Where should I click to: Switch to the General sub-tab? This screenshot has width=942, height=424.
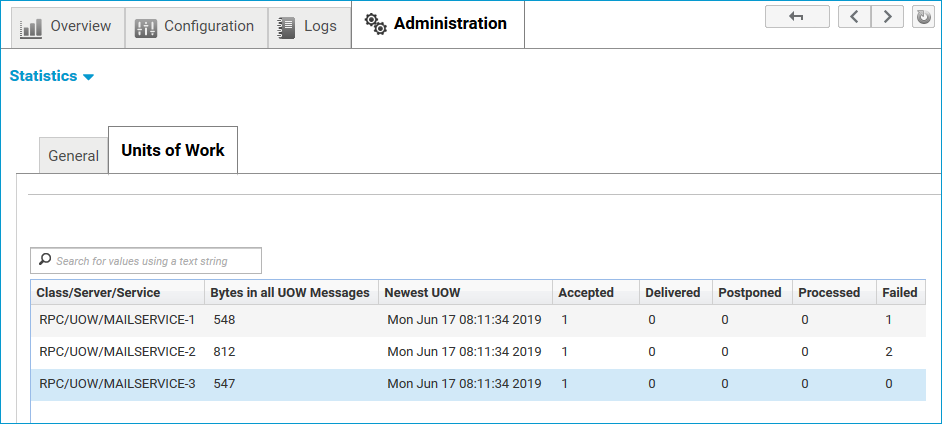[x=73, y=156]
